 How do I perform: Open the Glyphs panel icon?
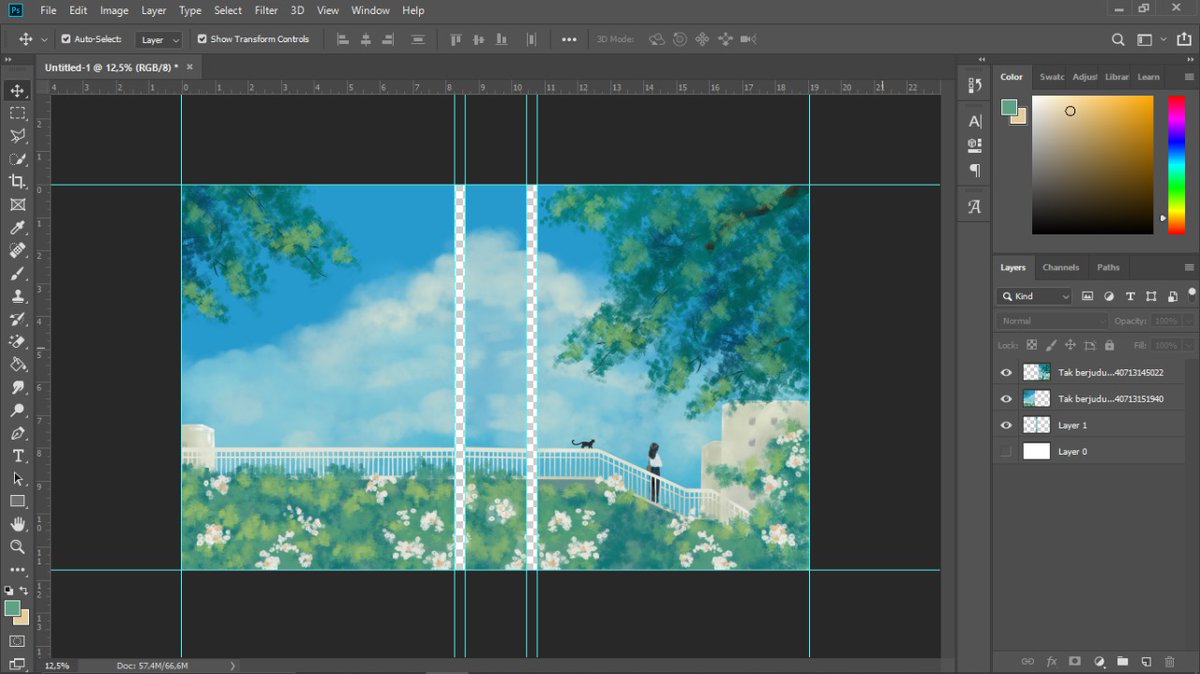(x=975, y=207)
